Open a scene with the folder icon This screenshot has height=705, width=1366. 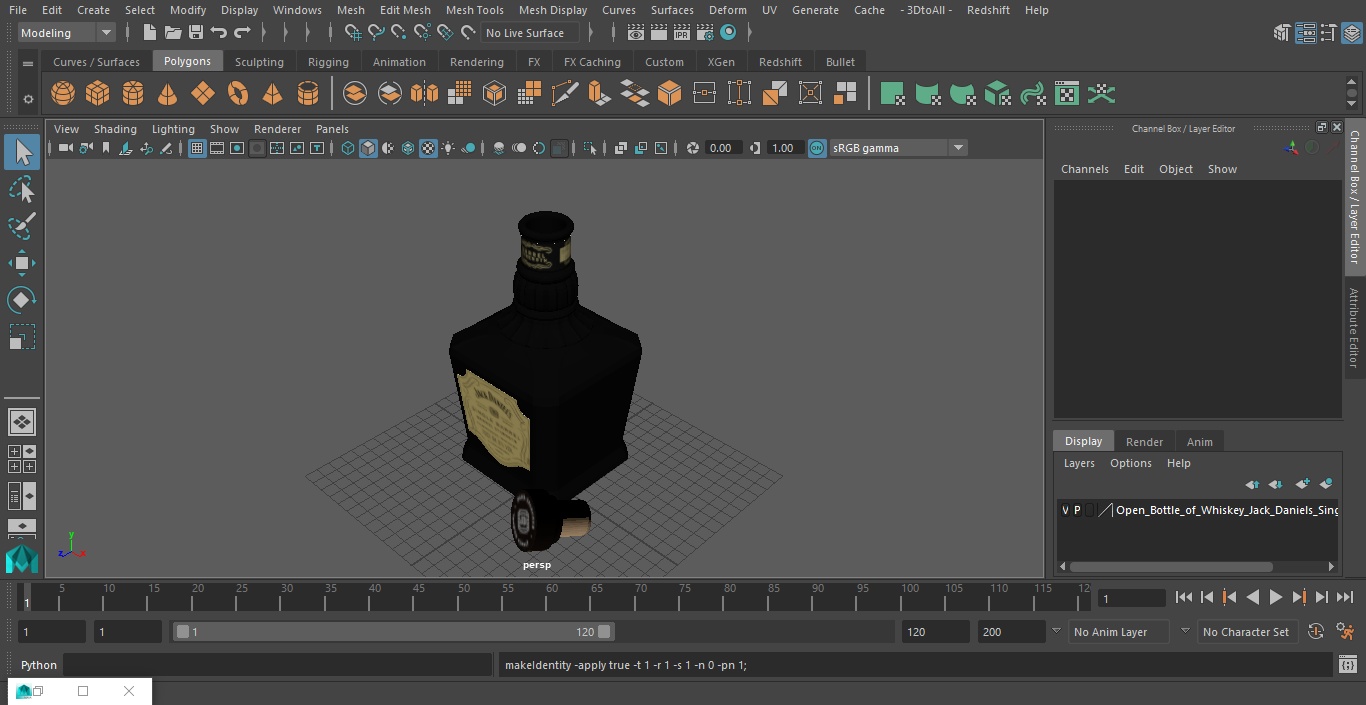pos(173,33)
